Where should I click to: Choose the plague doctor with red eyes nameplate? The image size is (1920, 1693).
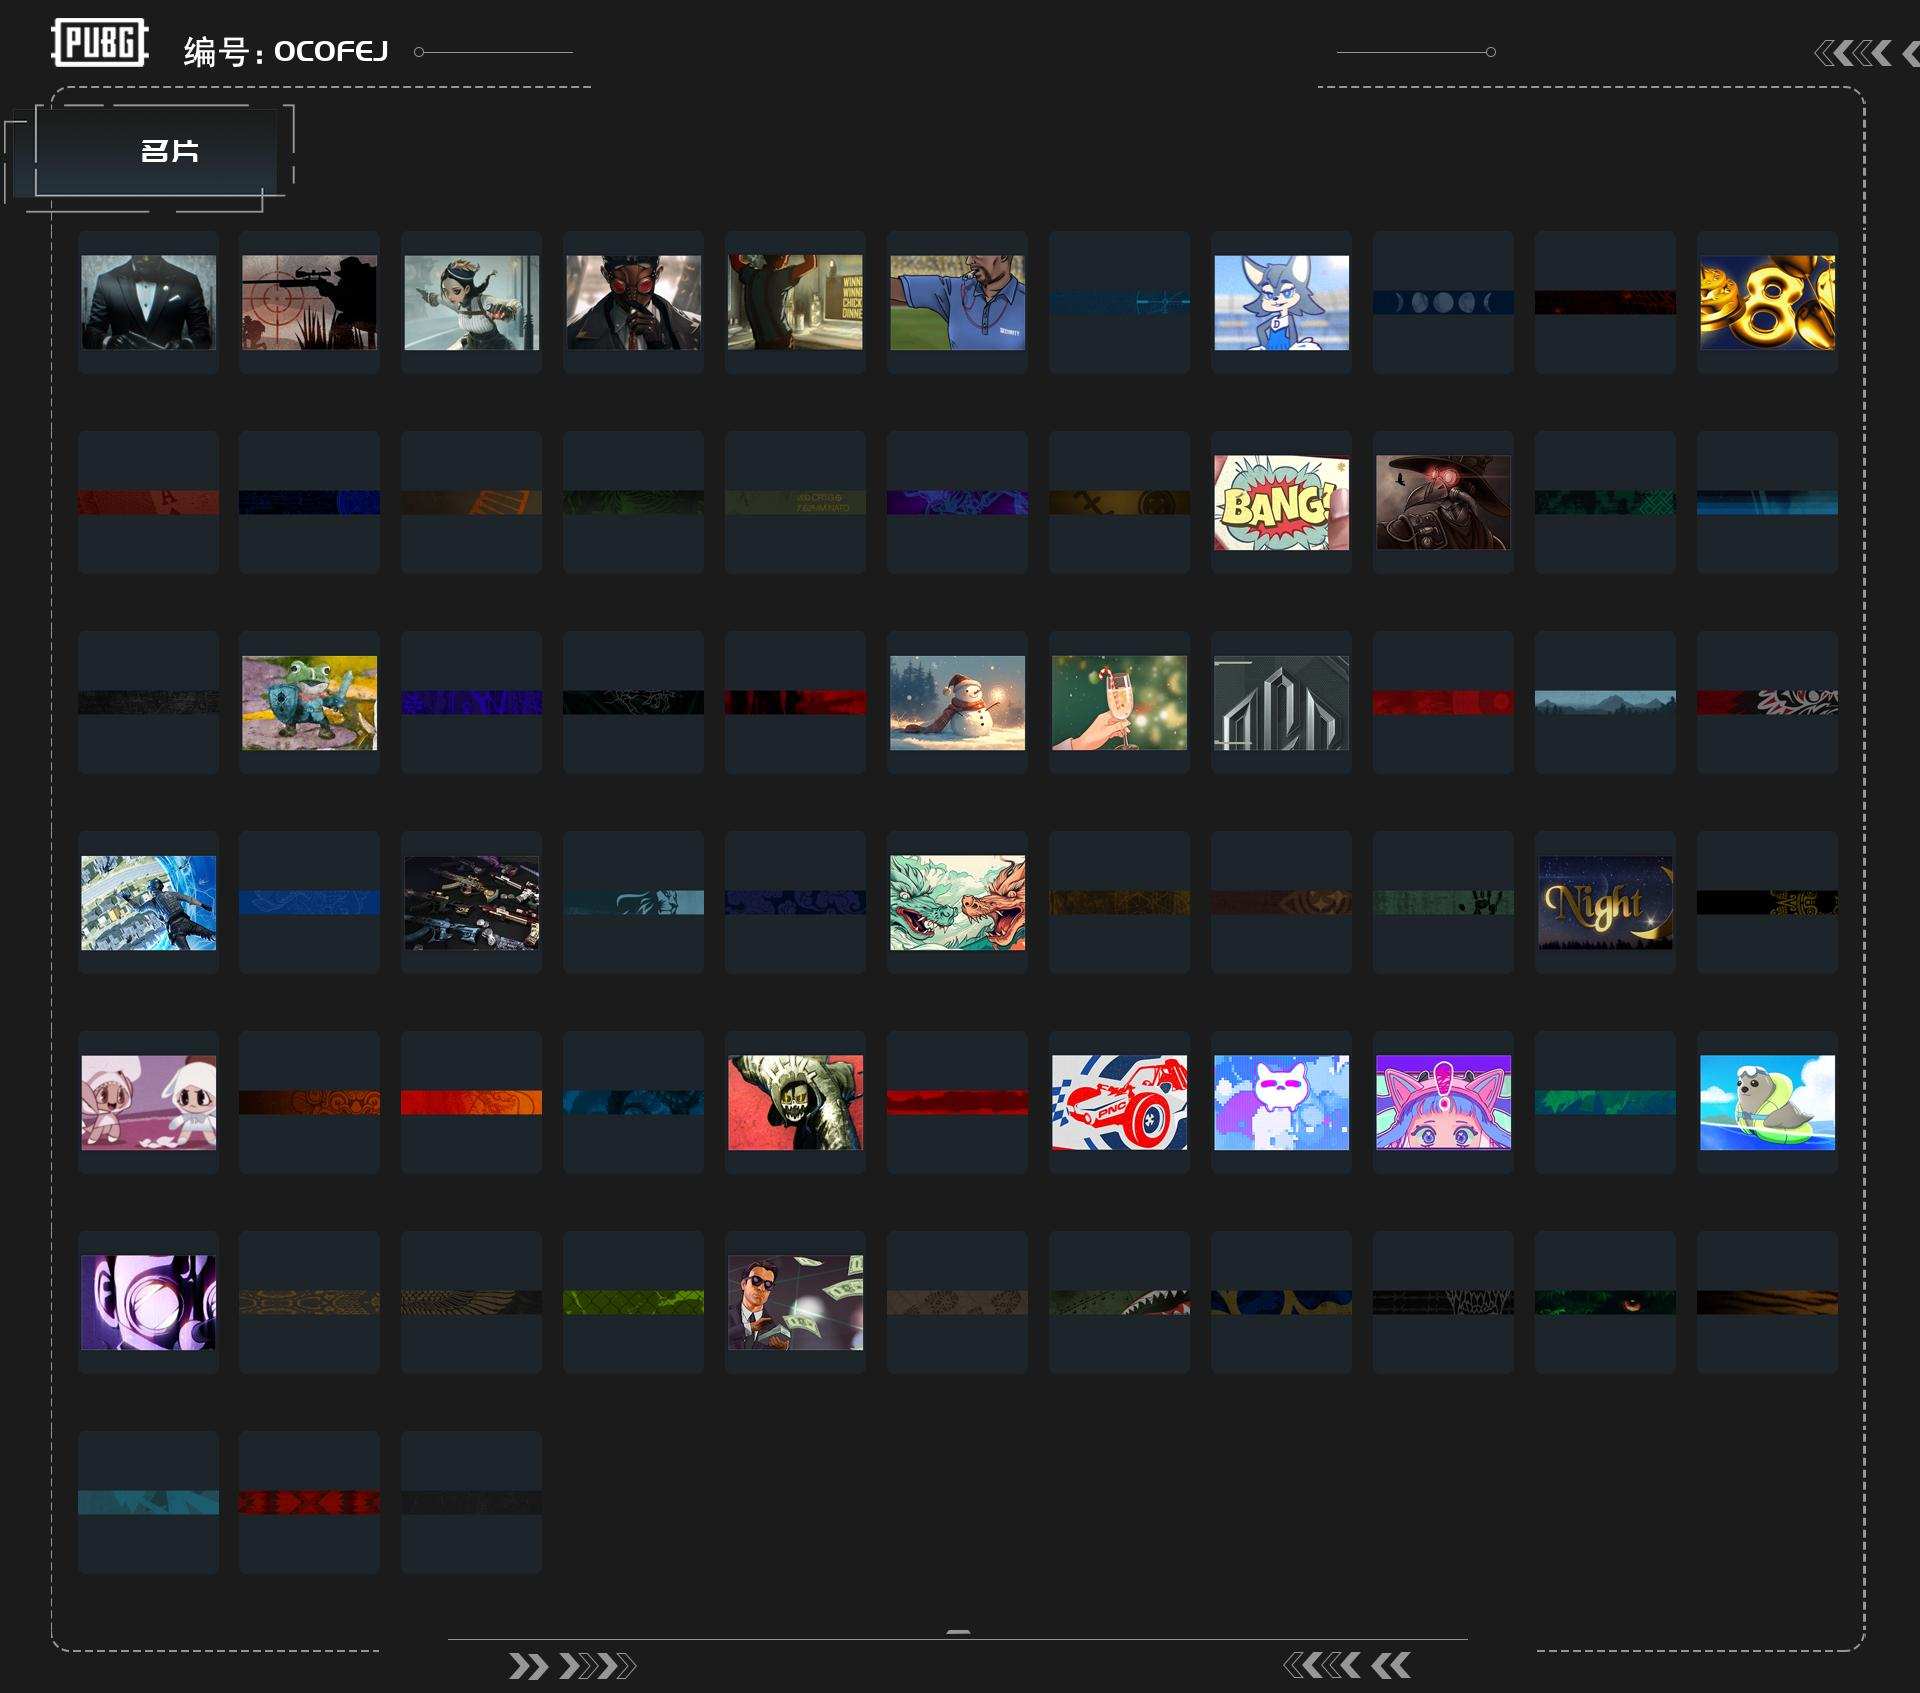pyautogui.click(x=1443, y=502)
